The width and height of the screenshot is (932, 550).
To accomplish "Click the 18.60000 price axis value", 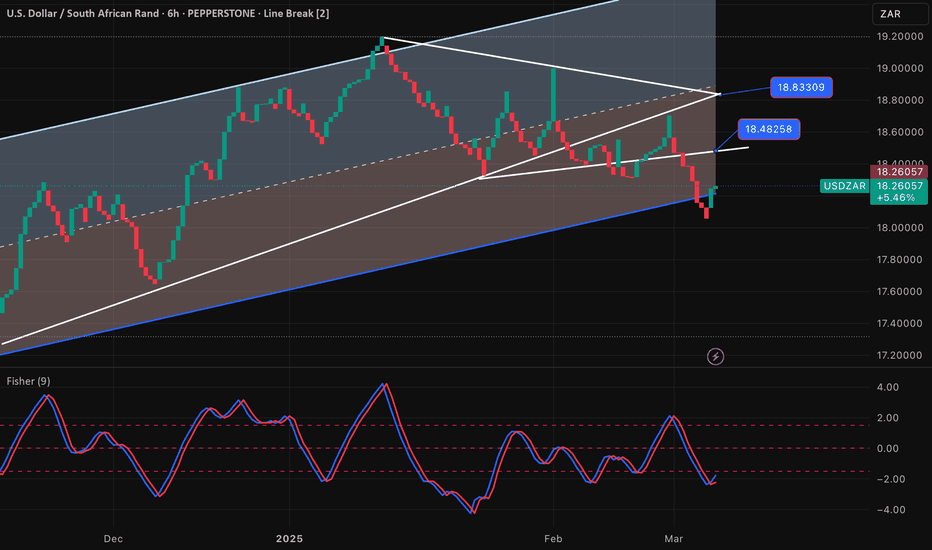I will tap(899, 132).
